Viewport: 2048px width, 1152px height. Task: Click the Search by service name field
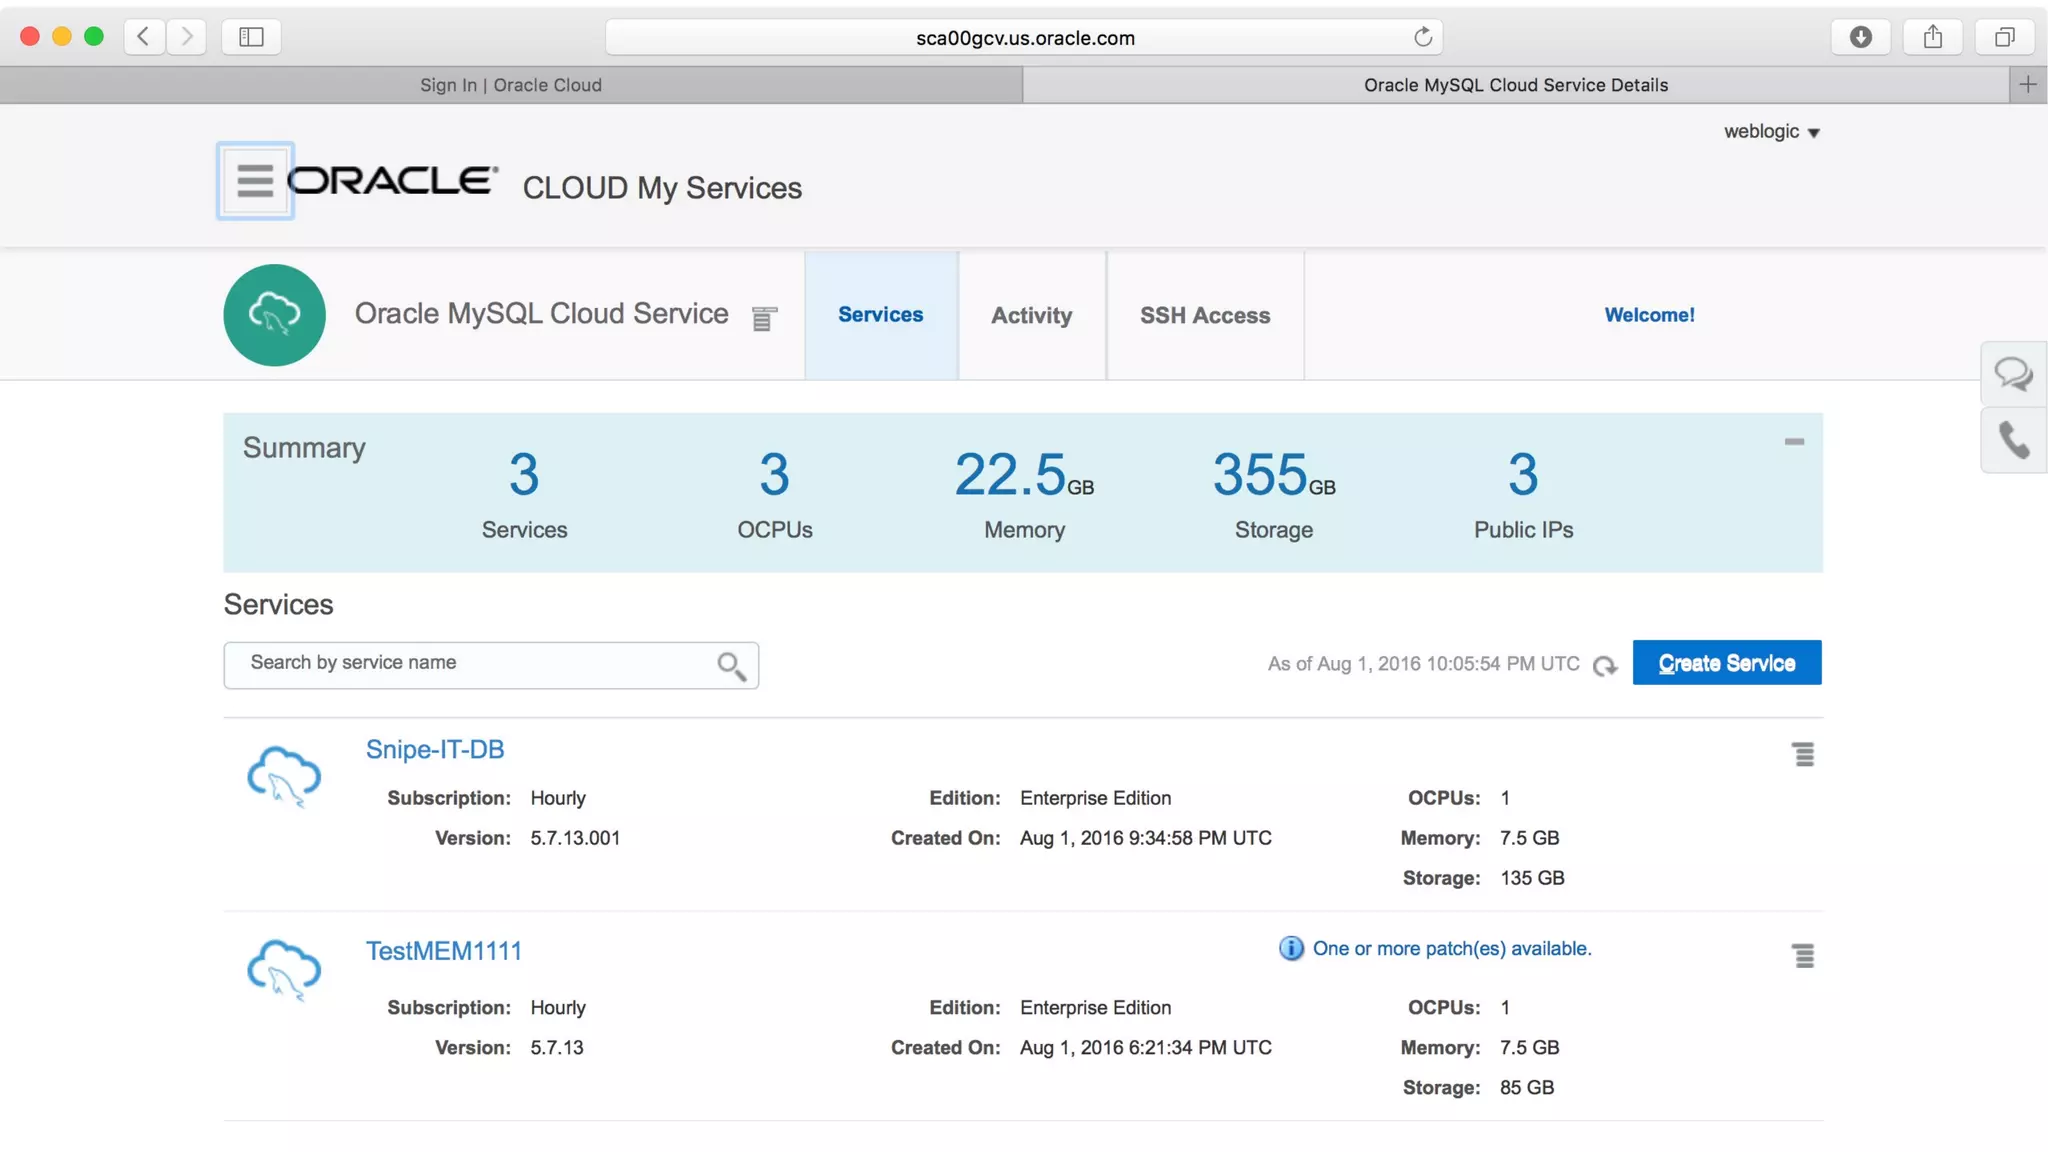click(470, 663)
